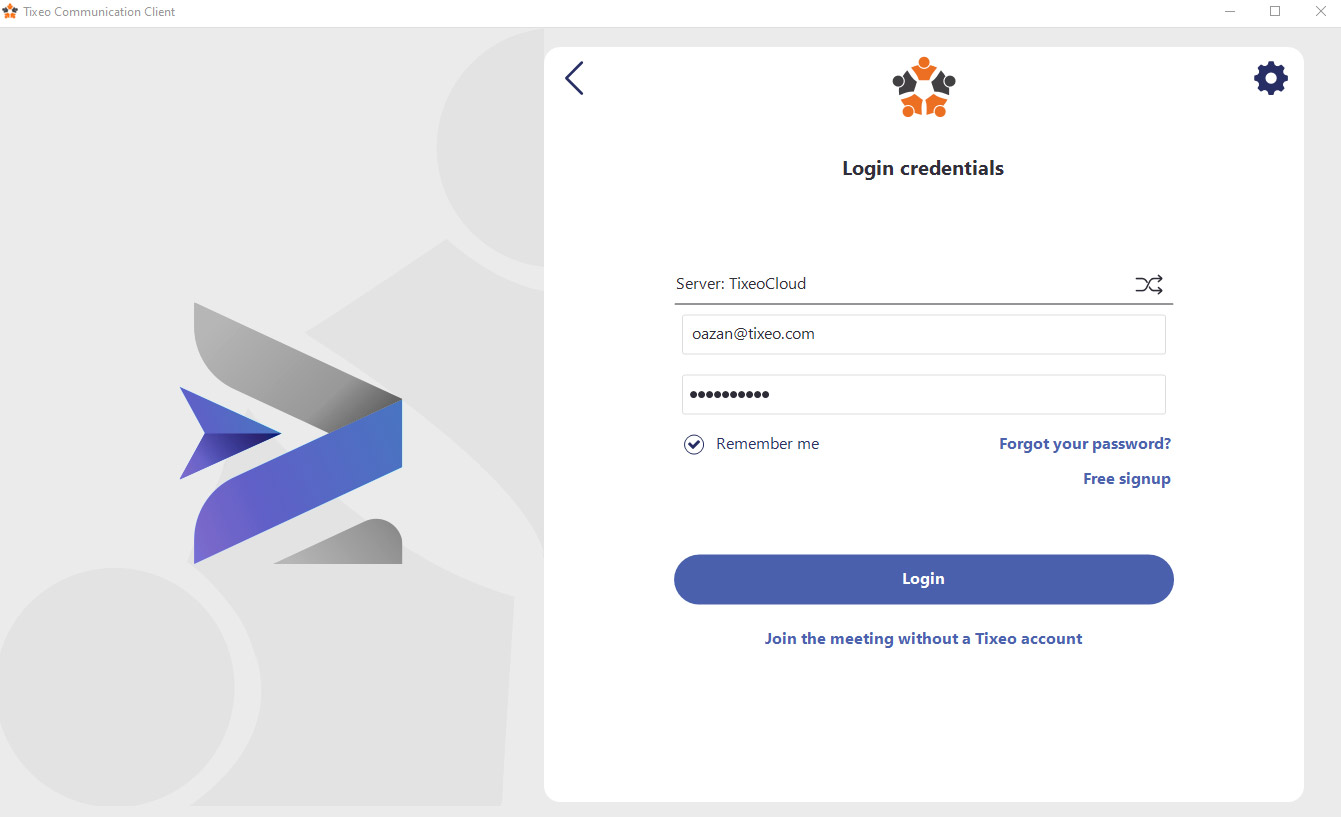Join the meeting without a Tixeo account
1341x817 pixels.
point(923,639)
